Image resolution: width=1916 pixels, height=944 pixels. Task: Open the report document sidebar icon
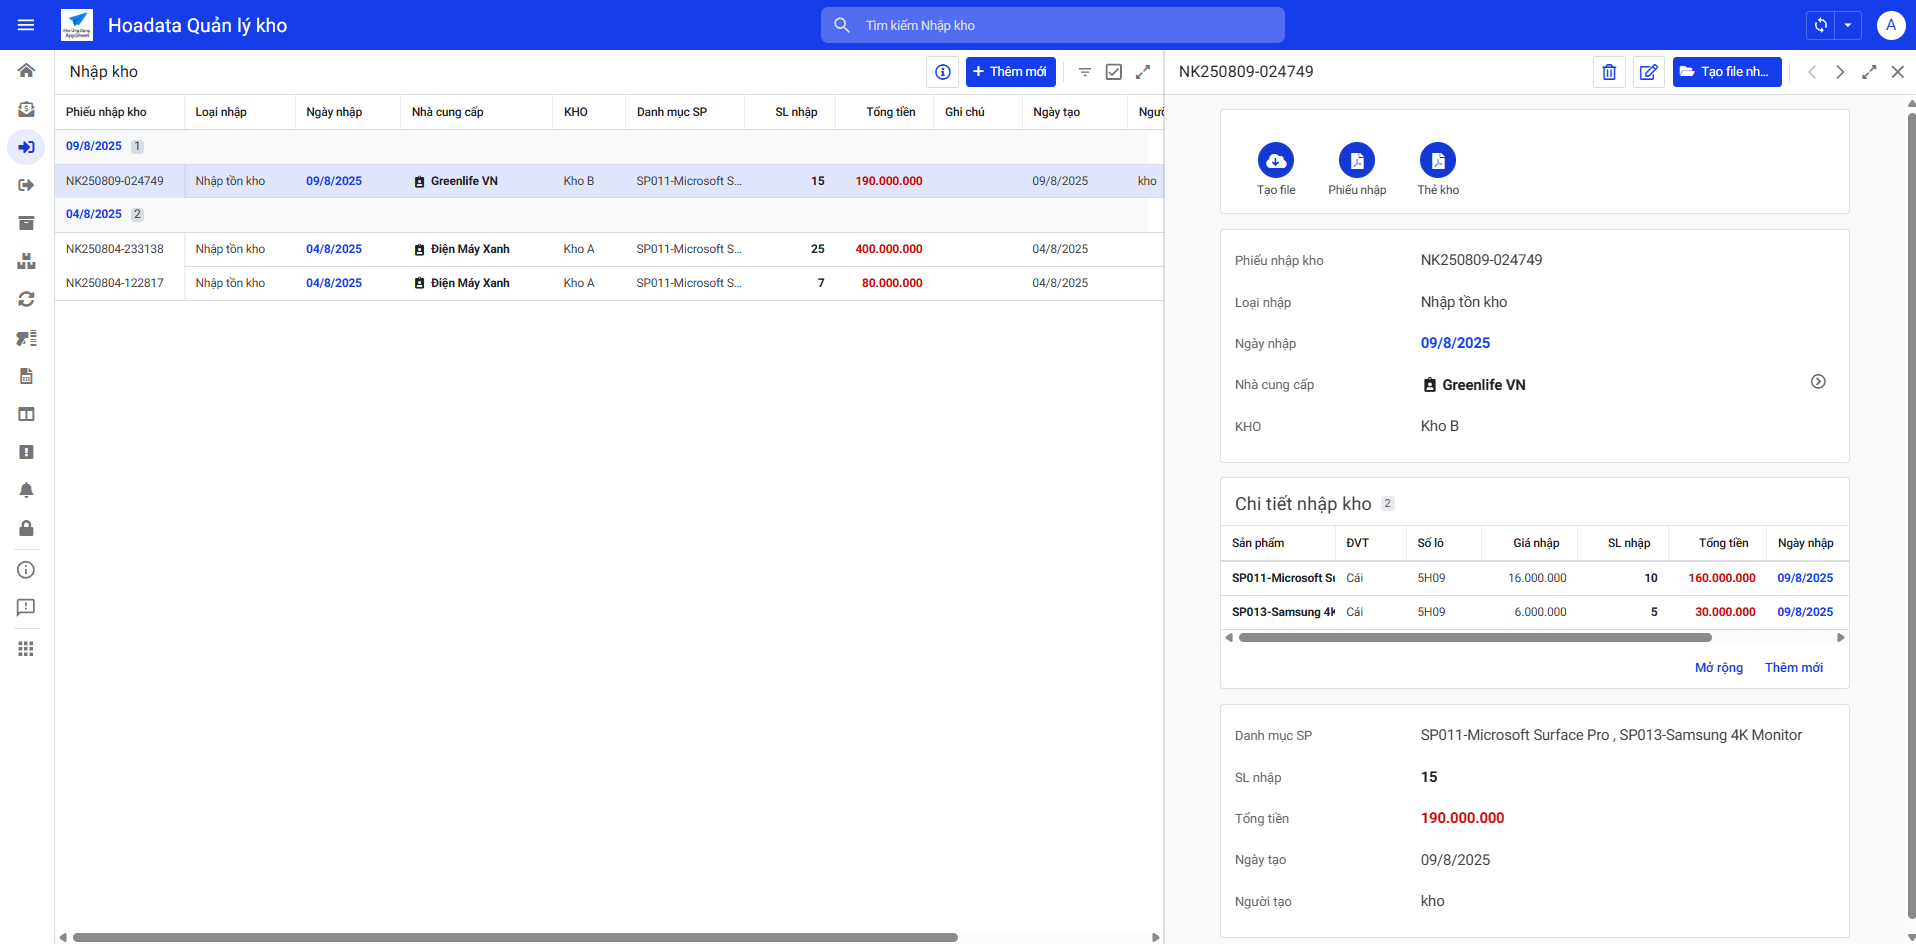click(x=26, y=376)
